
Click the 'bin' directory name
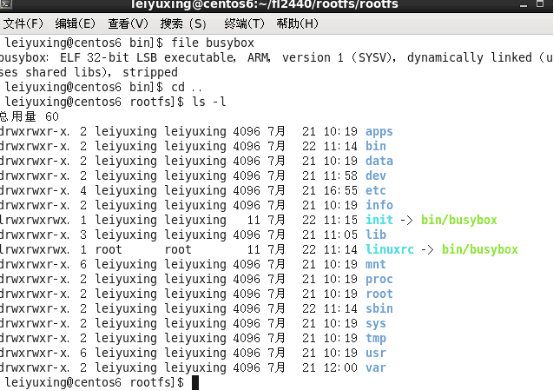(376, 146)
